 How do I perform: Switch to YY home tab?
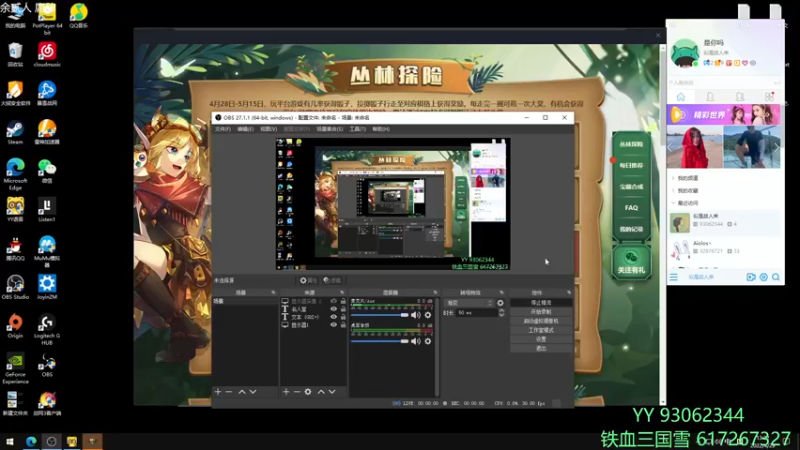point(681,97)
